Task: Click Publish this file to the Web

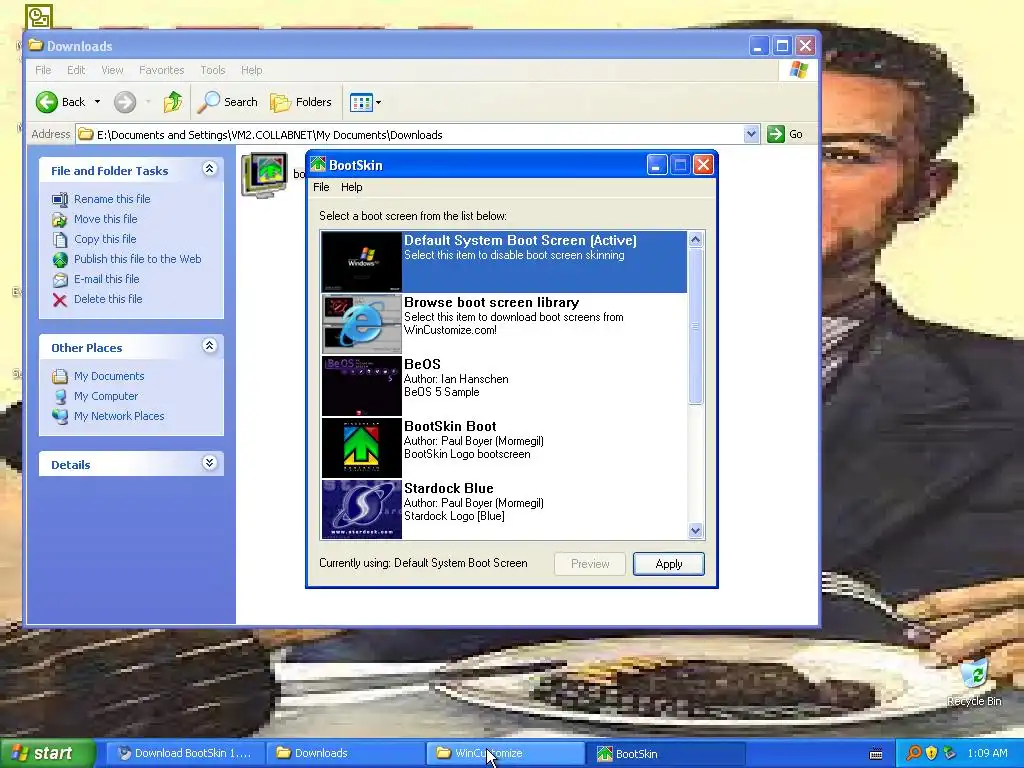Action: click(137, 259)
